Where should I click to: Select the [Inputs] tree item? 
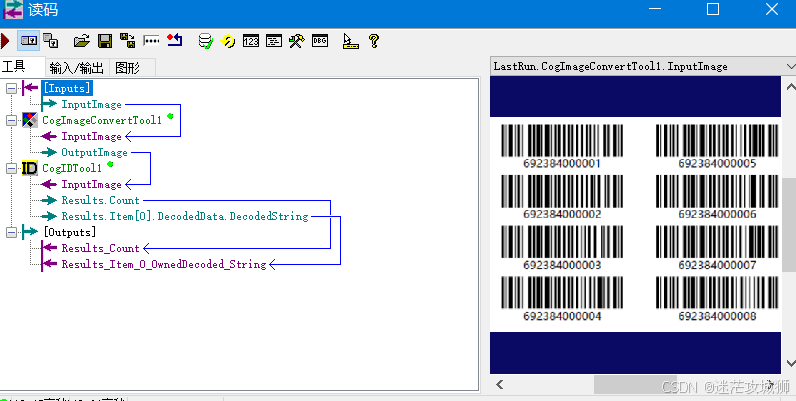tap(67, 88)
